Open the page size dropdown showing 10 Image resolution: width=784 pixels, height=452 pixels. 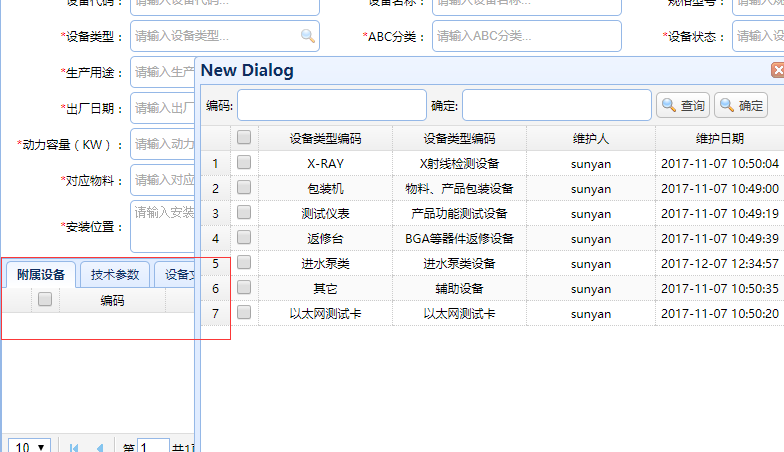tap(29, 447)
